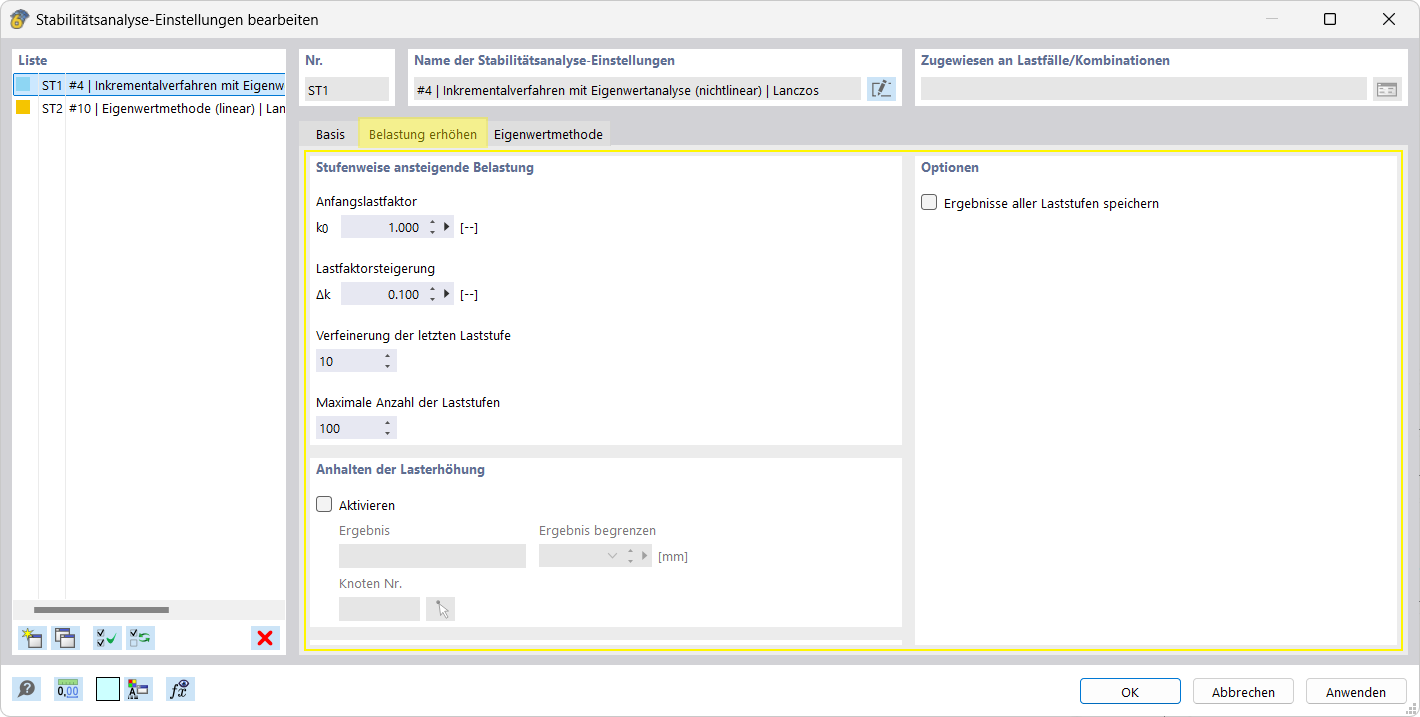The width and height of the screenshot is (1420, 717).
Task: Open decimal places settings with 0.00 icon
Action: point(68,689)
